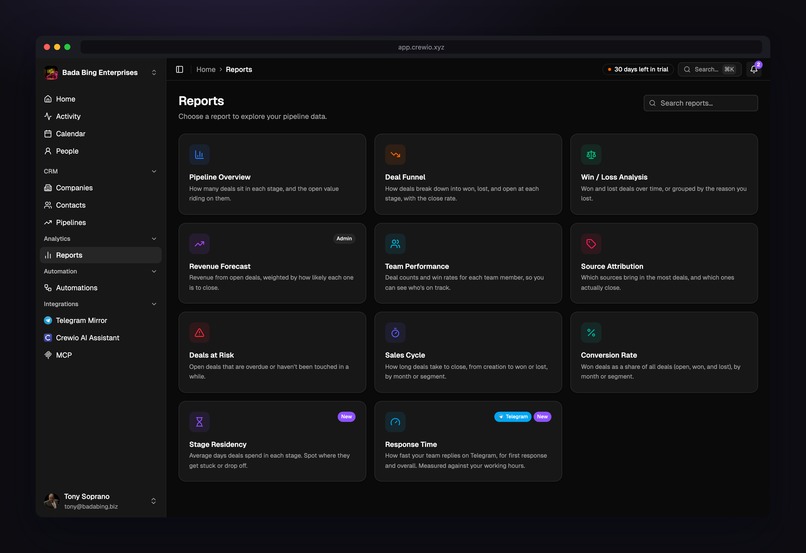Click Bada Bing Enterprises workspace avatar
Image resolution: width=806 pixels, height=553 pixels.
(x=51, y=73)
